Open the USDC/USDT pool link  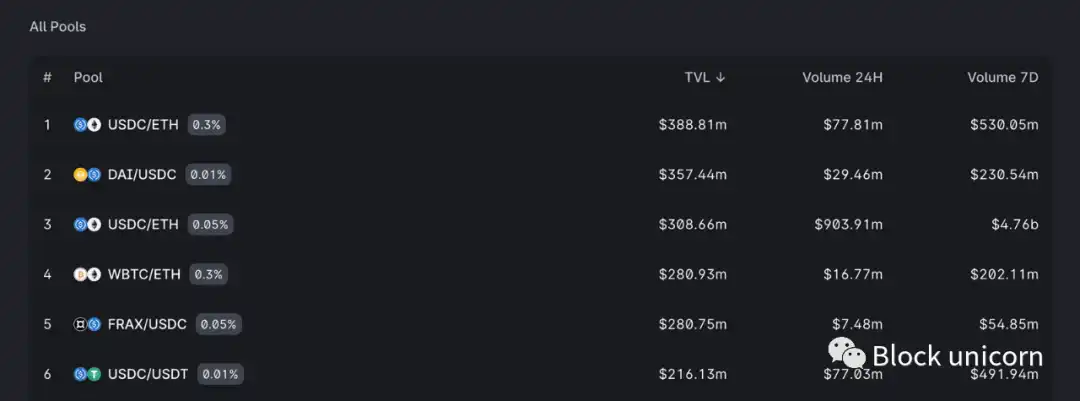pos(148,374)
